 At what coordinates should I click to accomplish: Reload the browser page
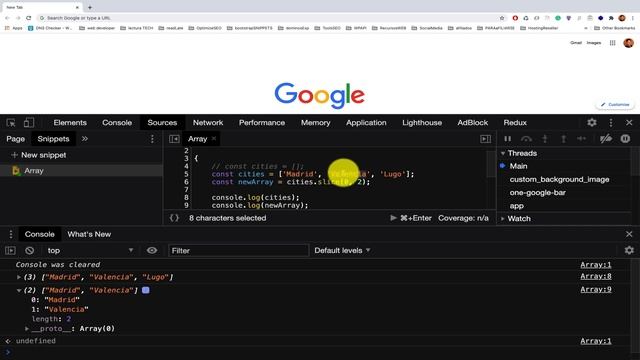pos(29,18)
